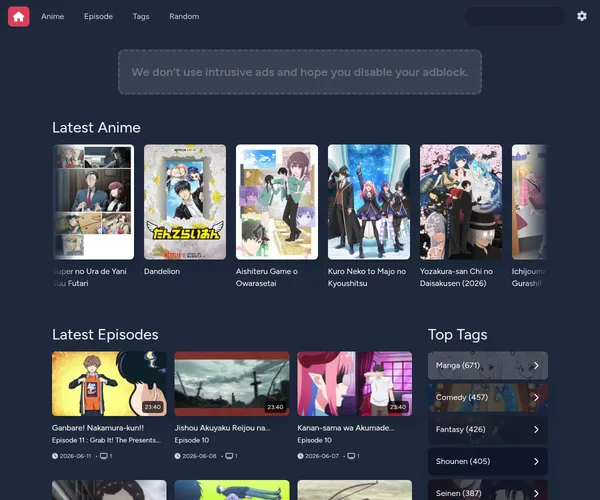Click the Dandelion title text
The width and height of the screenshot is (600, 500).
click(x=162, y=271)
